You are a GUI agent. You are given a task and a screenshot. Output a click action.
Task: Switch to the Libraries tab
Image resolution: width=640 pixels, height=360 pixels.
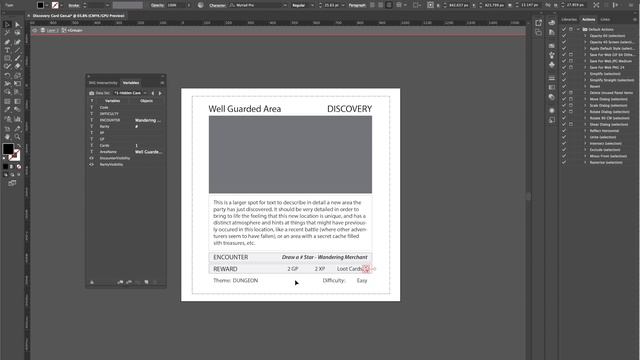[569, 20]
